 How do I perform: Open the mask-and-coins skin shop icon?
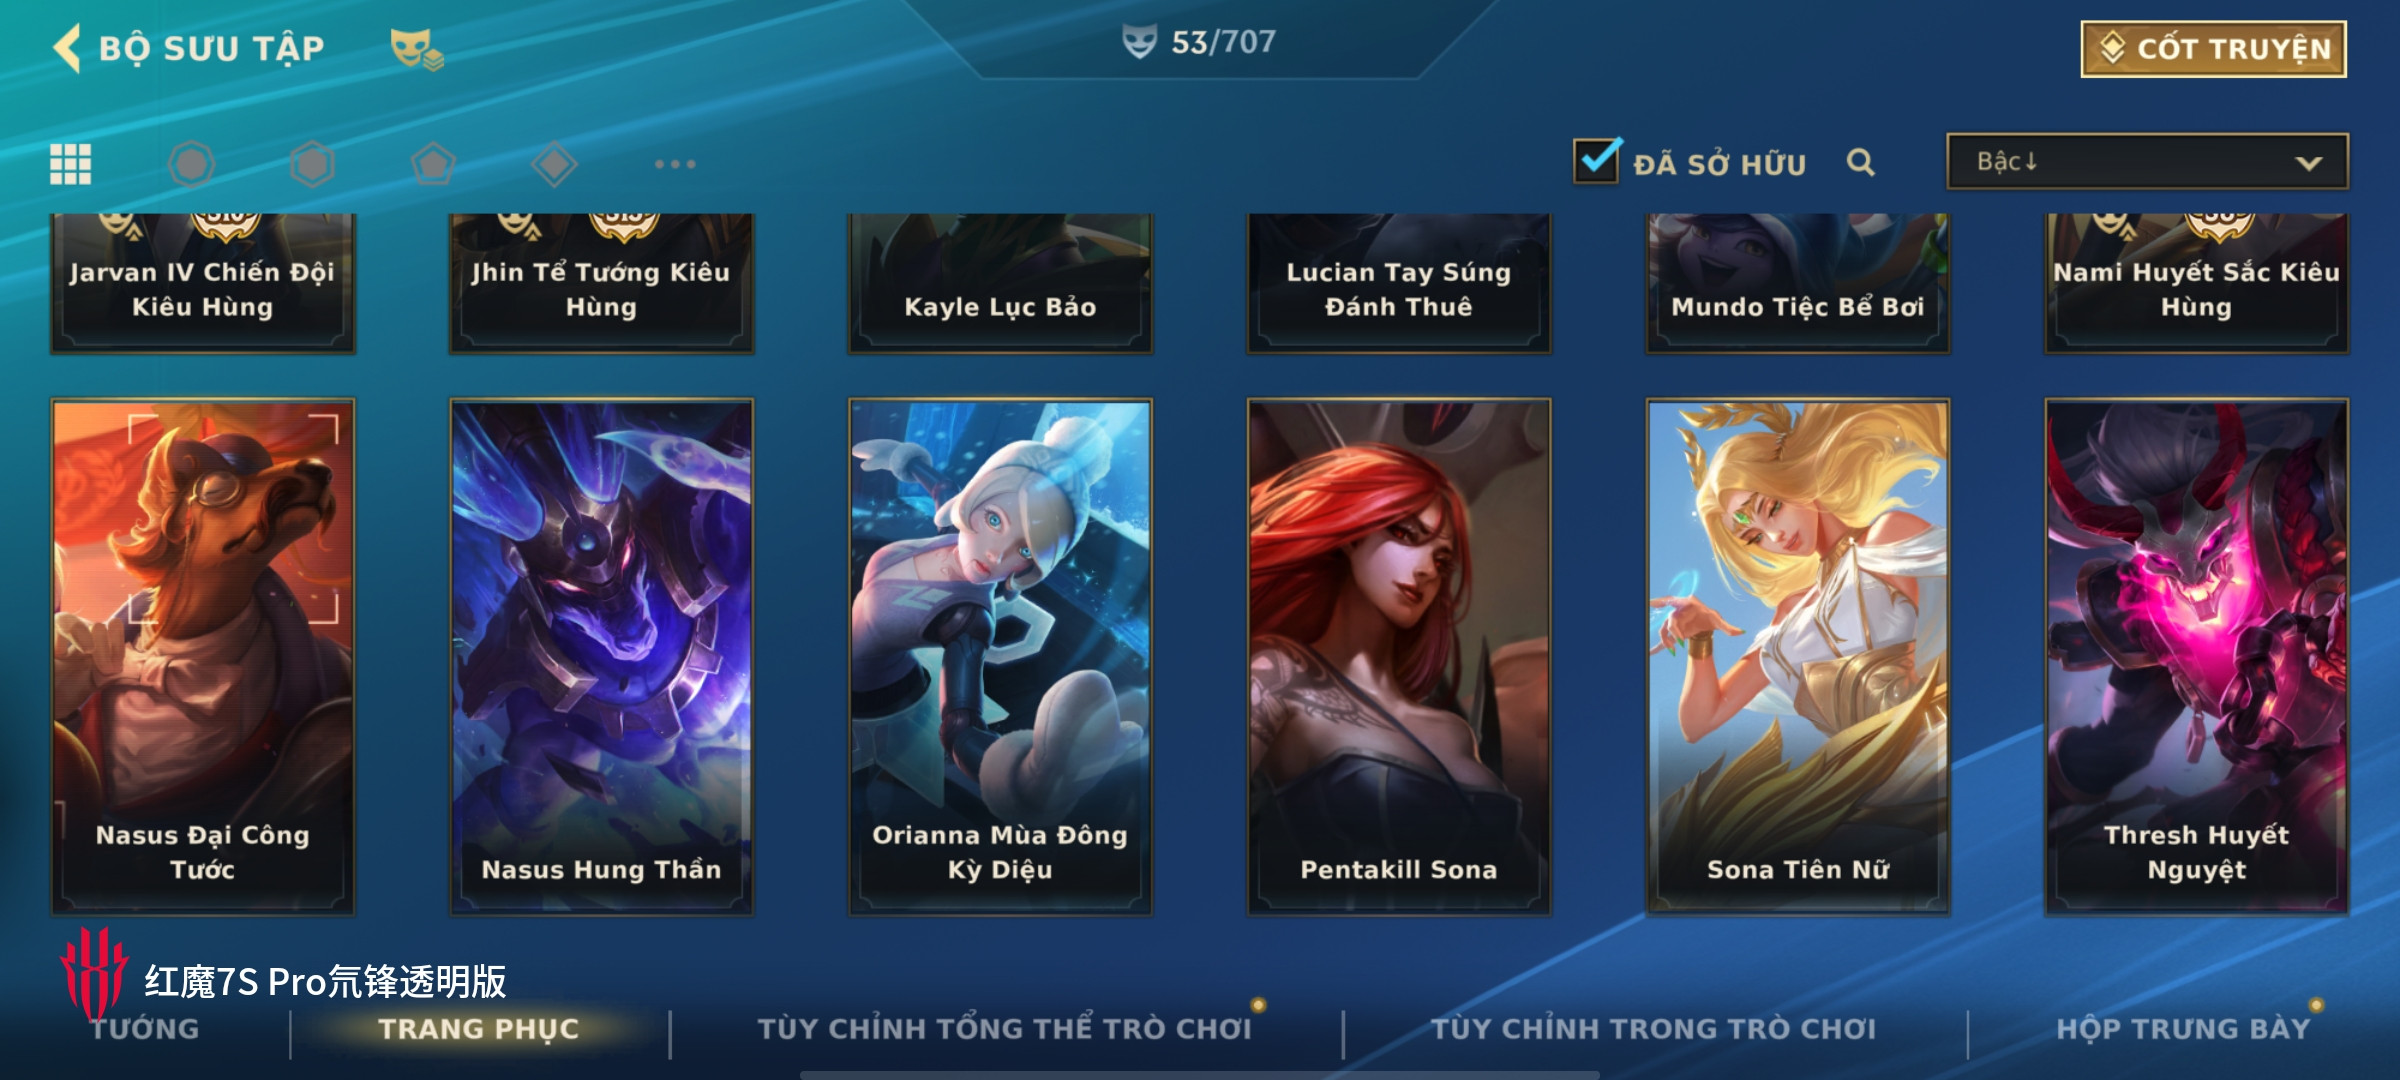coord(416,49)
